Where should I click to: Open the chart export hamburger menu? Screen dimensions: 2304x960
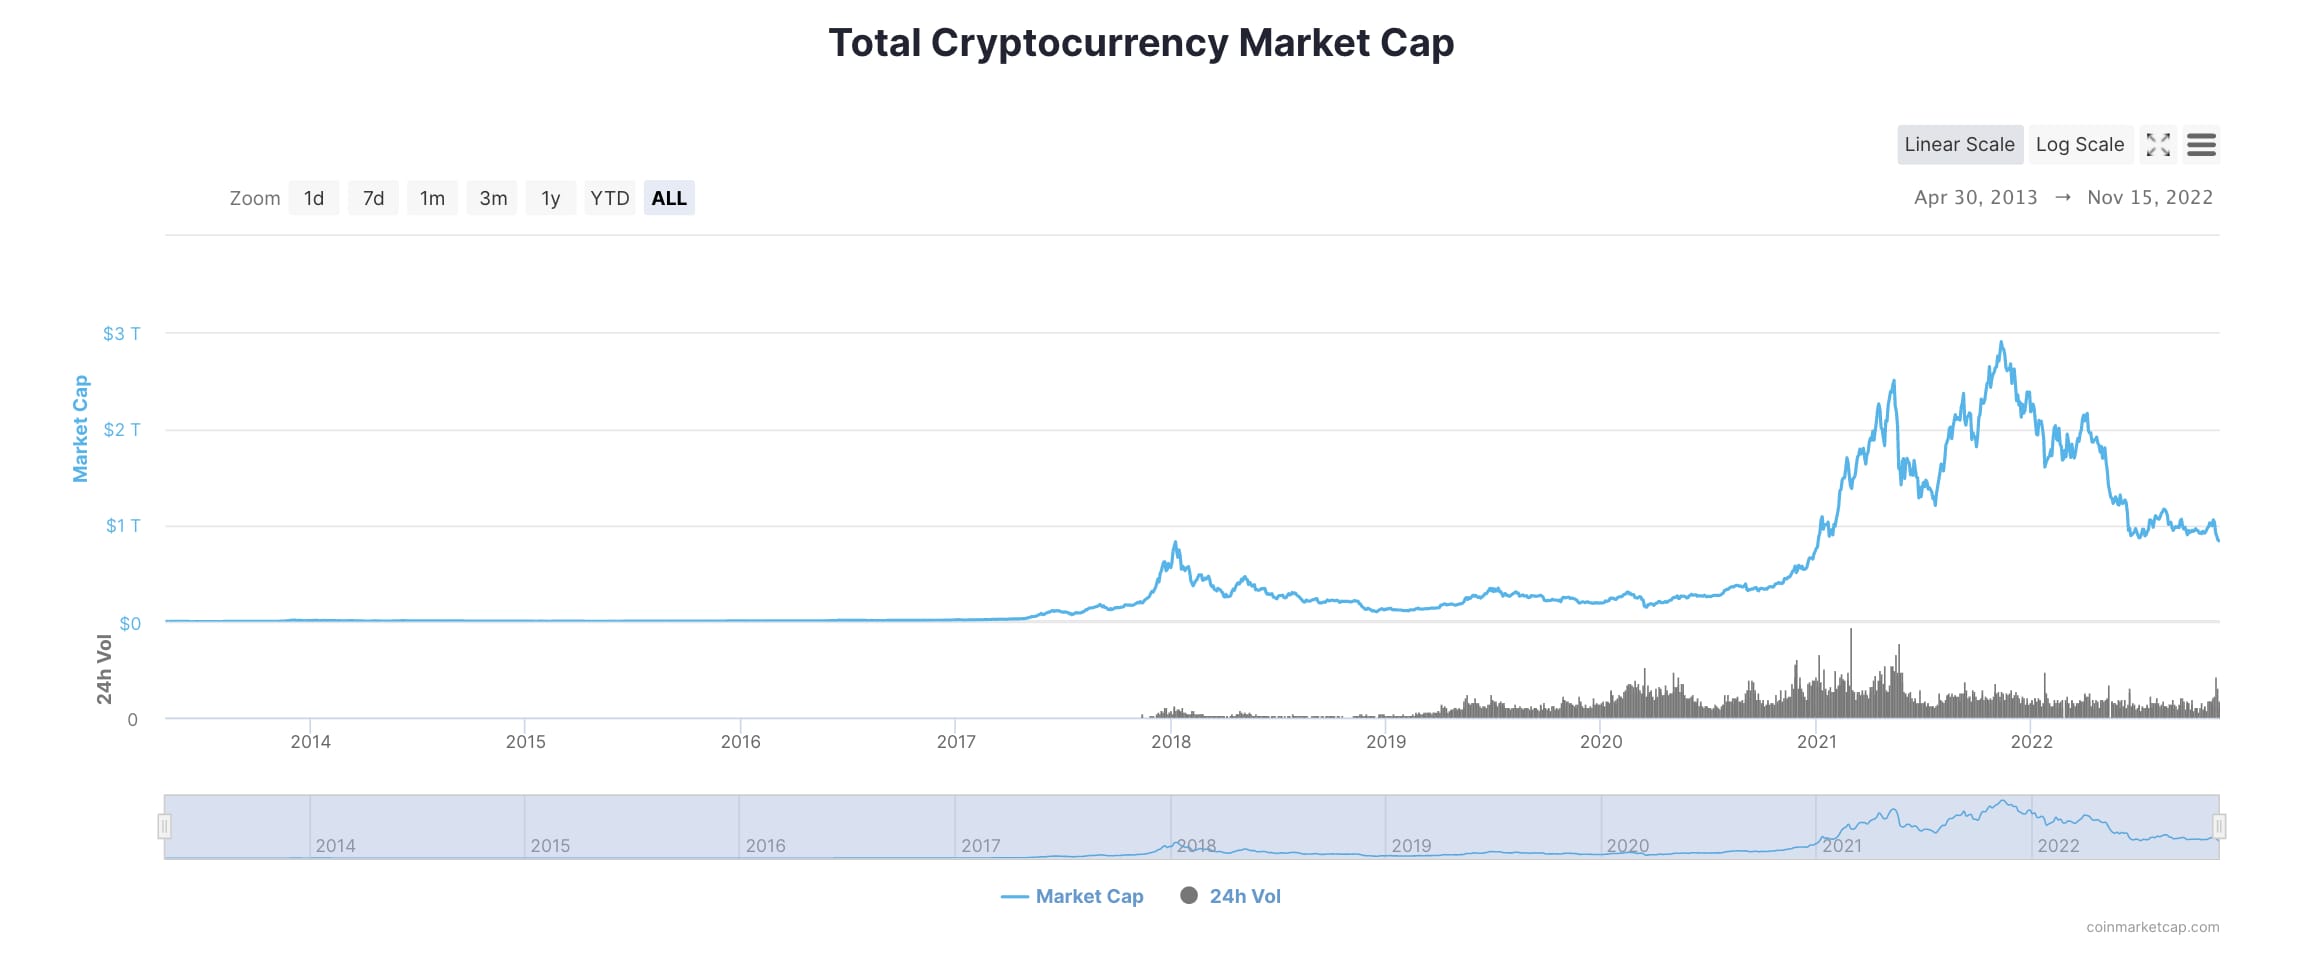(2201, 144)
